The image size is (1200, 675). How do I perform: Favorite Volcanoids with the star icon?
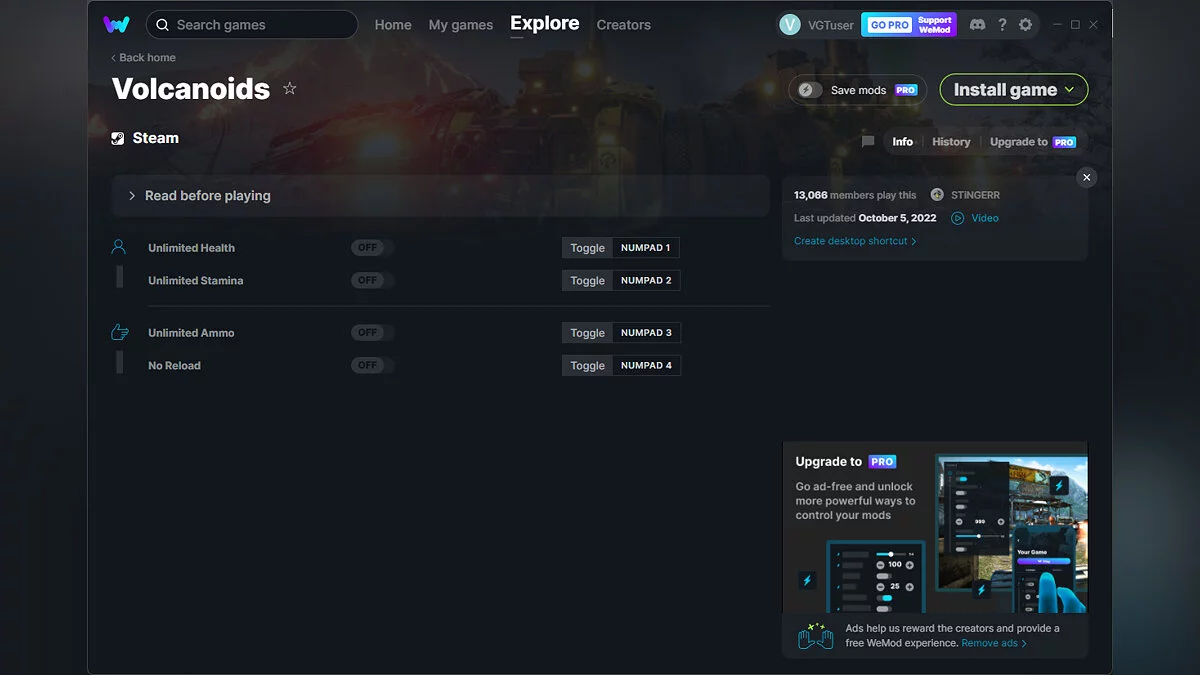point(290,89)
